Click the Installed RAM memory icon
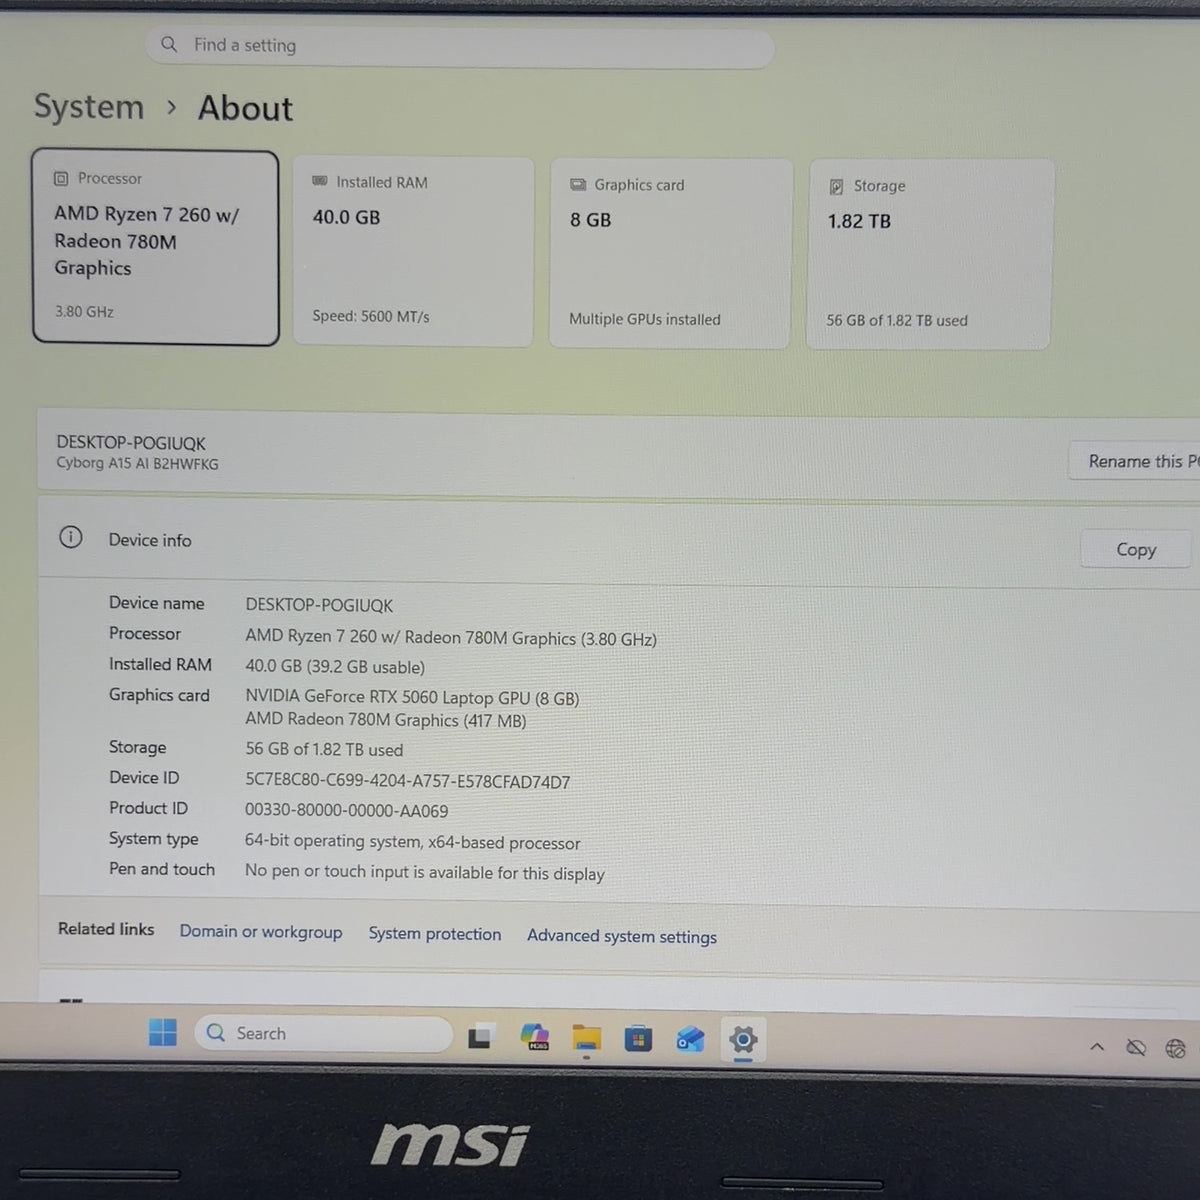 coord(320,181)
